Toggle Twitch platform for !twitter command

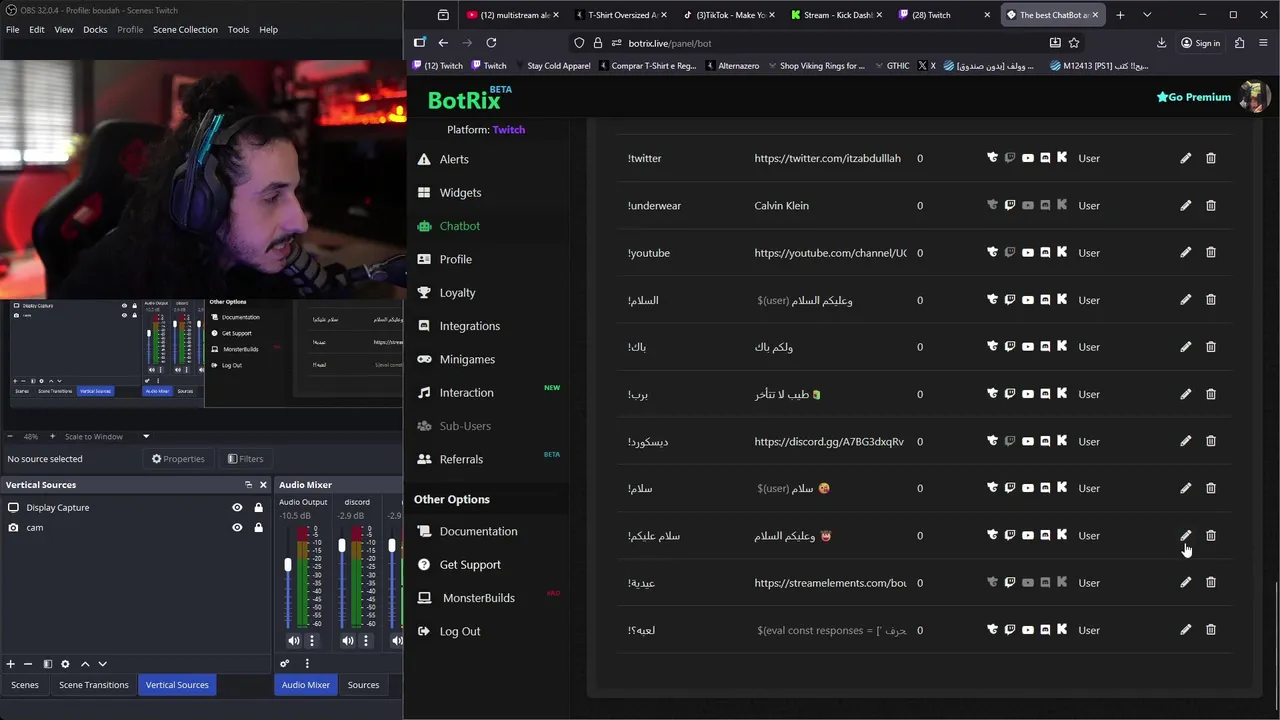(1010, 158)
